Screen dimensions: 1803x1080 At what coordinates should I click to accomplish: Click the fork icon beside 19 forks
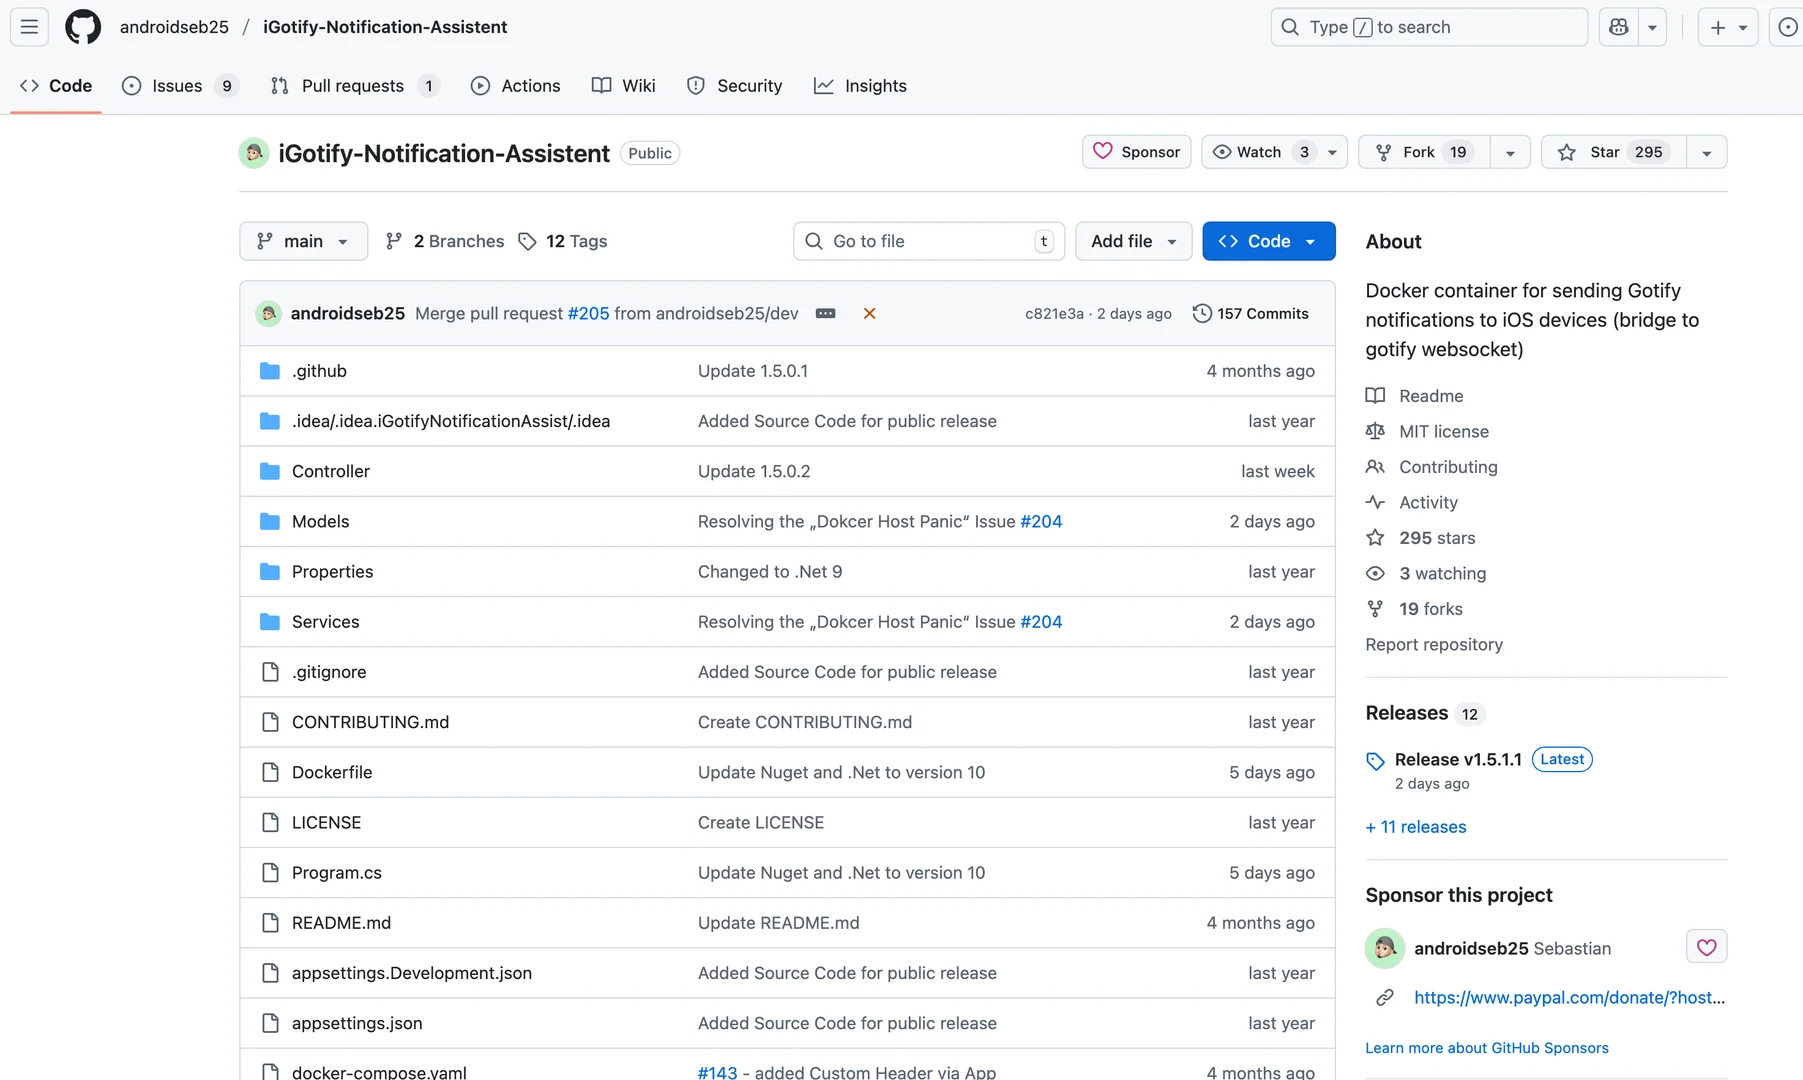(1375, 609)
